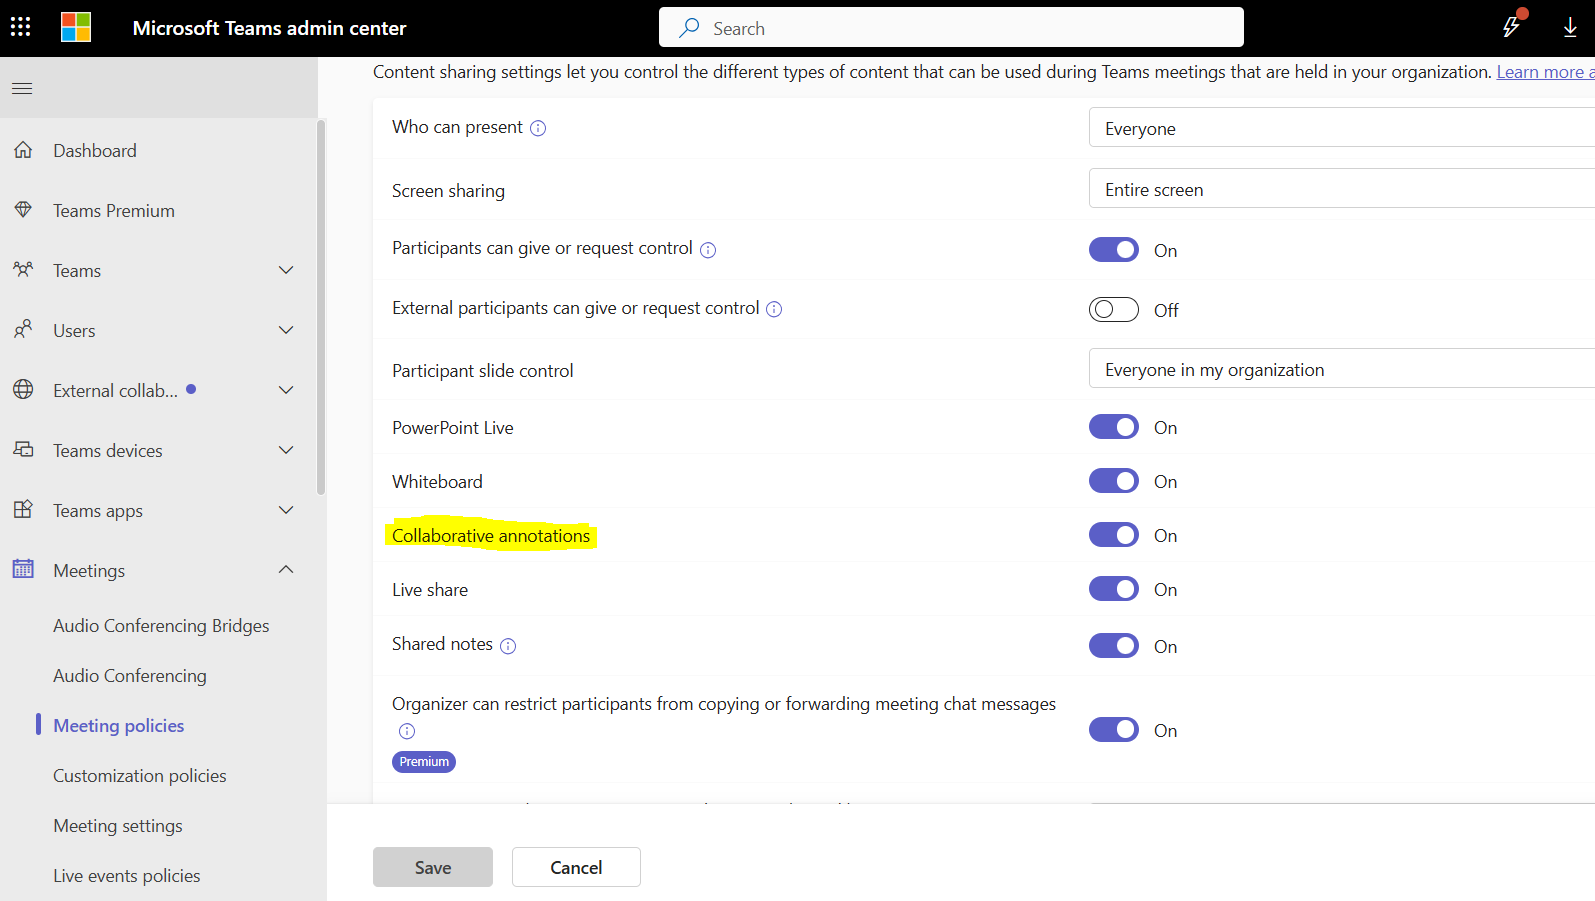This screenshot has height=901, width=1595.
Task: Expand the Teams menu chevron
Action: pyautogui.click(x=286, y=270)
